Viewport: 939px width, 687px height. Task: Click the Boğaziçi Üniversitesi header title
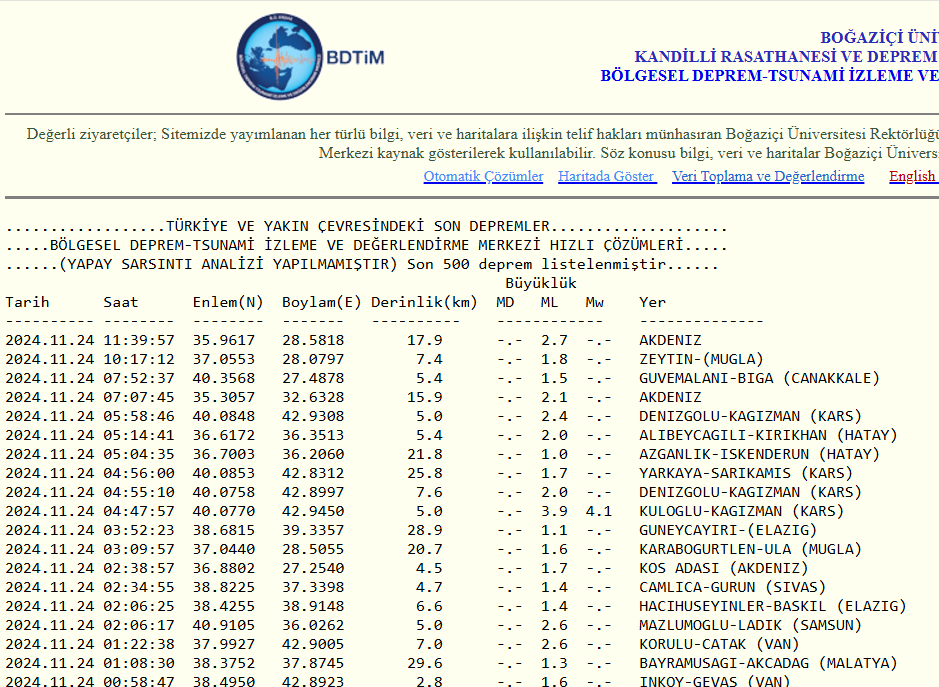tap(879, 38)
